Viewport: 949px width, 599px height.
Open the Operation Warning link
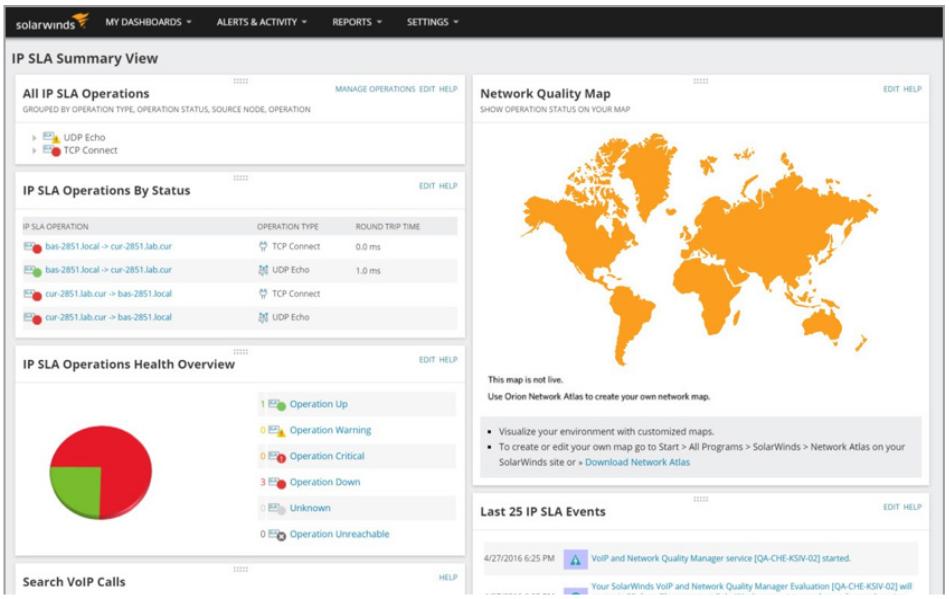(330, 430)
